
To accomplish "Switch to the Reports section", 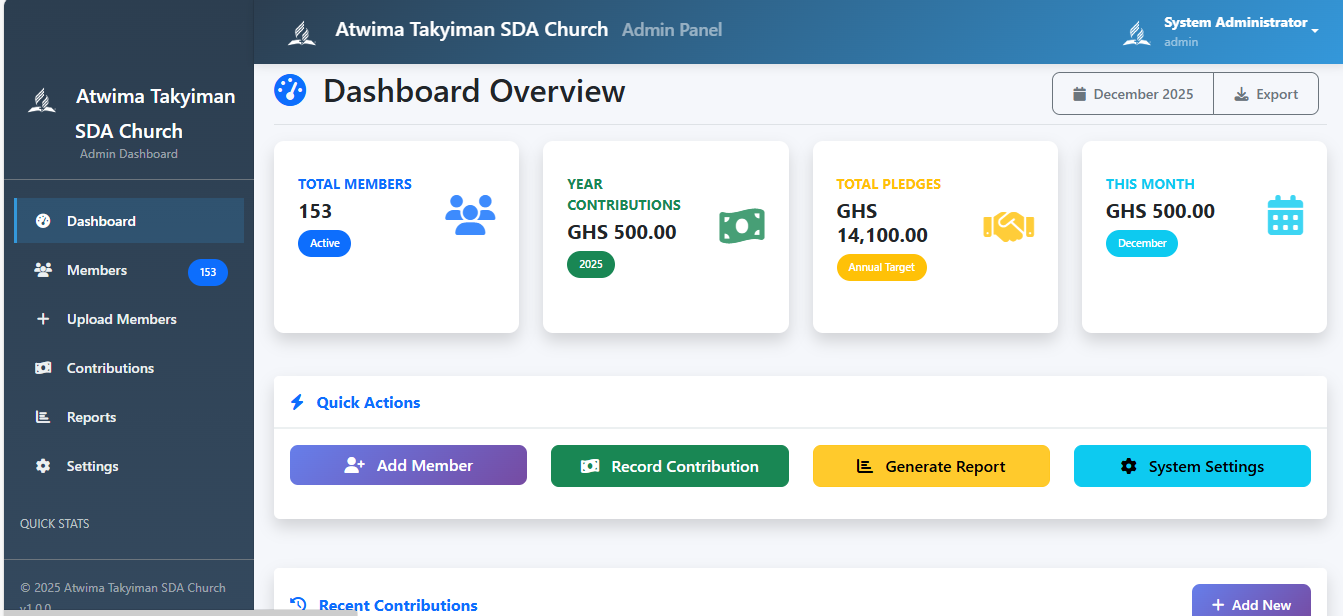I will point(92,417).
